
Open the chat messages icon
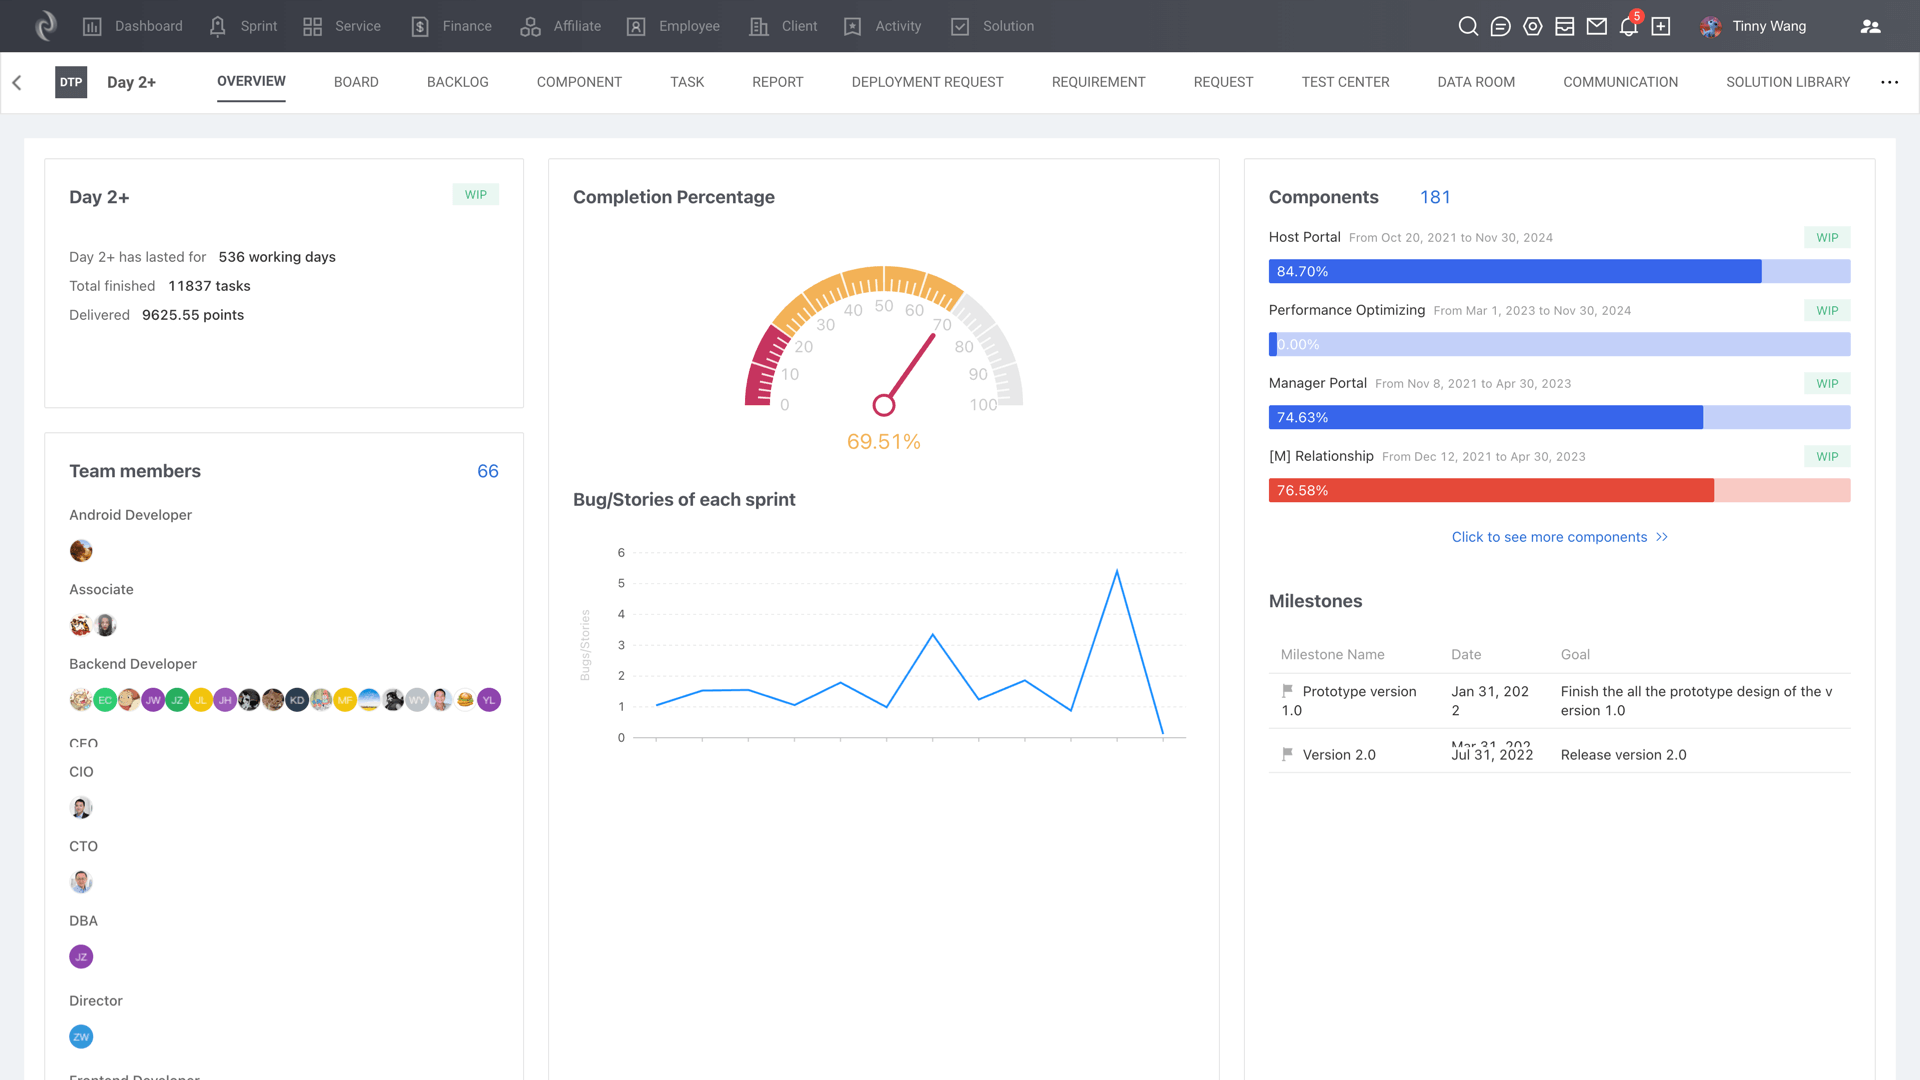point(1500,27)
